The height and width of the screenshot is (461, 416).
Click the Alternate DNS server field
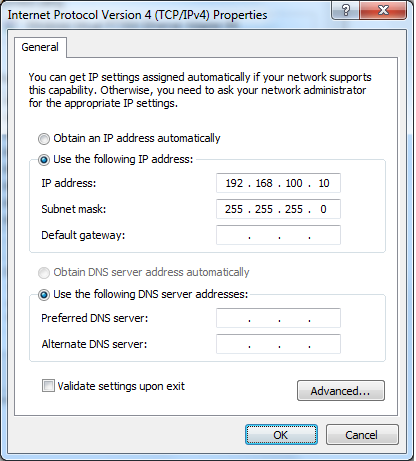(278, 344)
